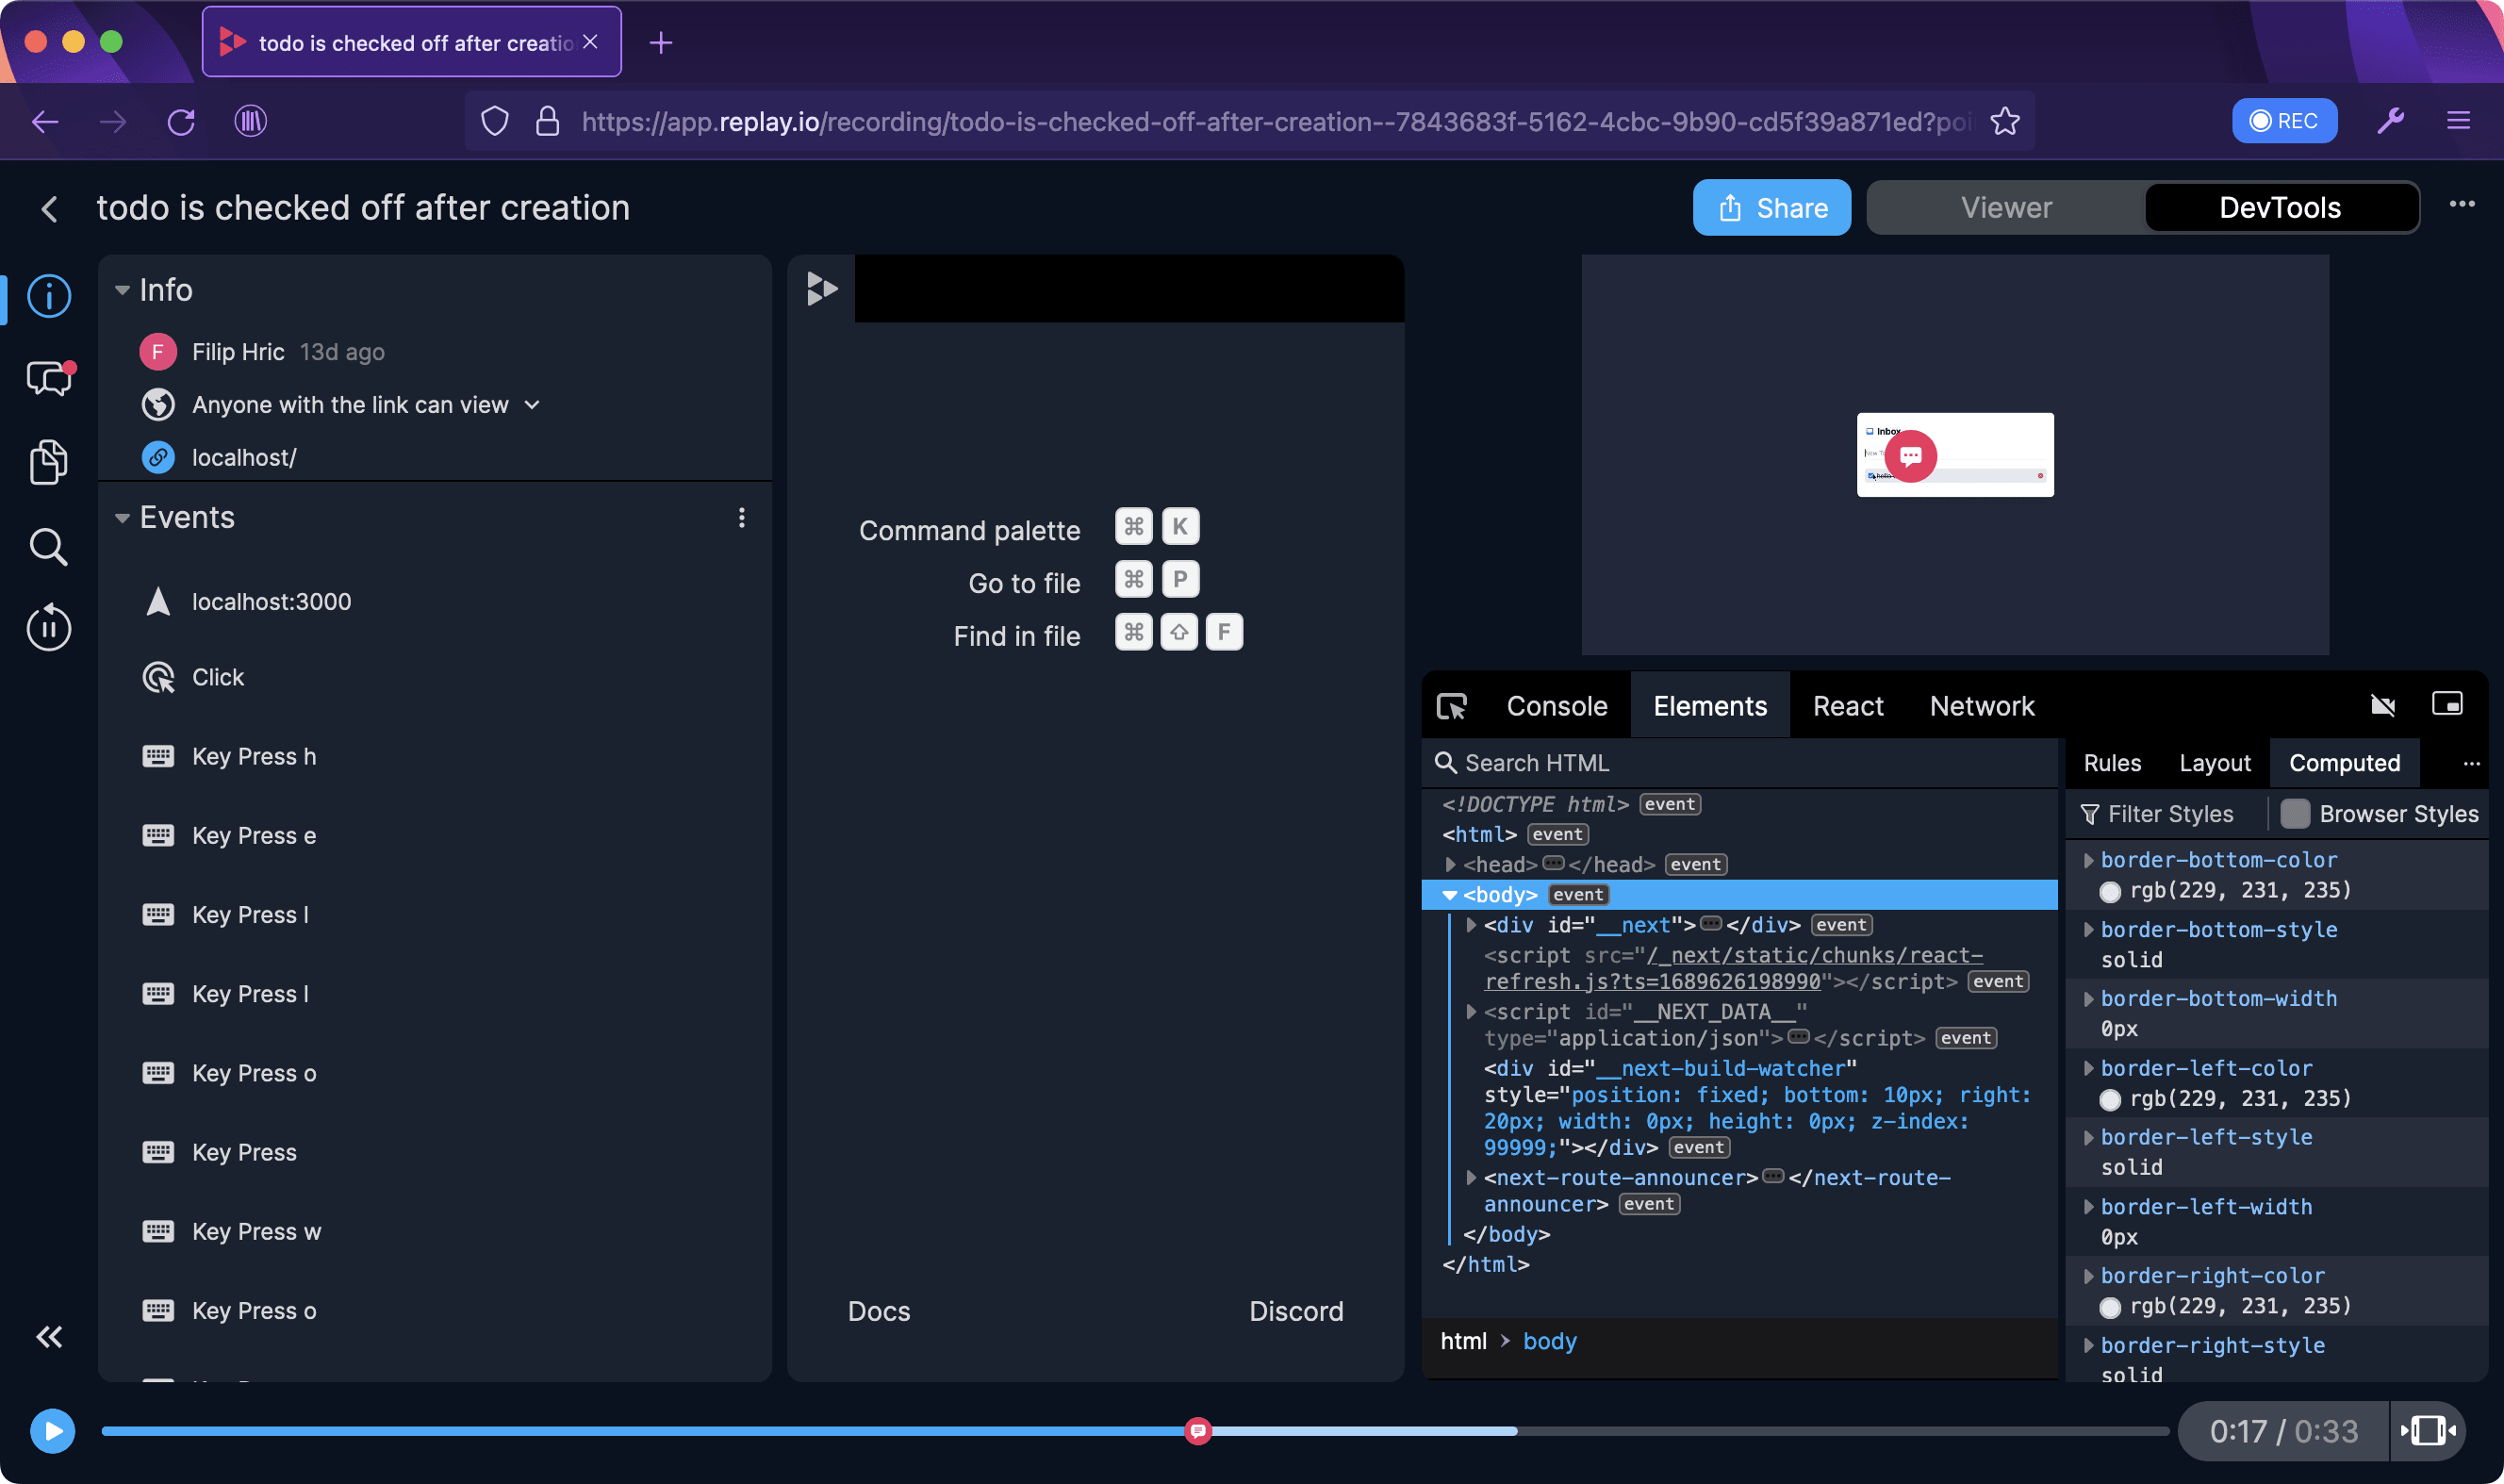This screenshot has width=2504, height=1484.
Task: Switch to Viewer mode
Action: pos(2005,208)
